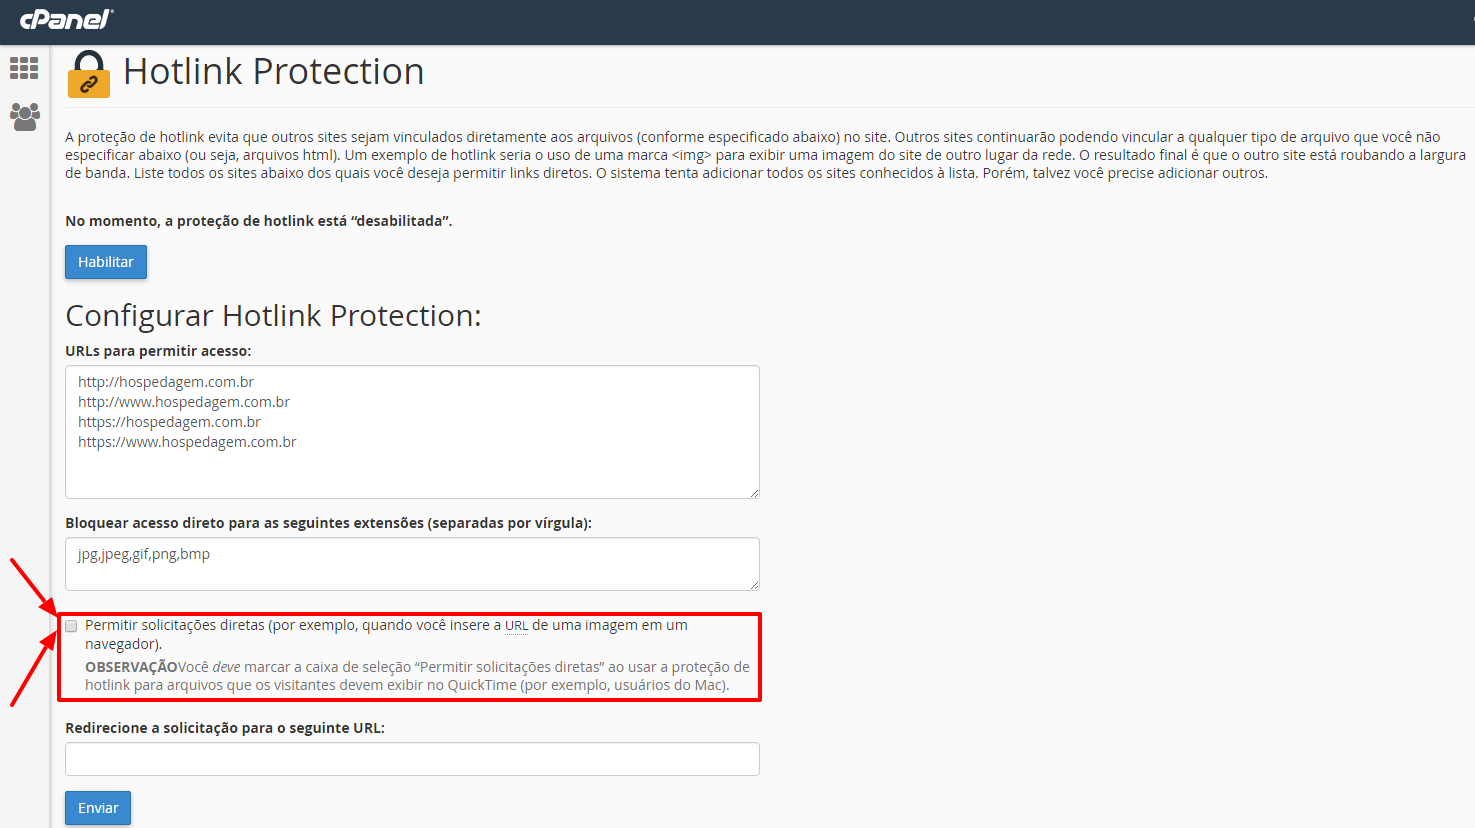Click the resize handle of the URLs text area
Image resolution: width=1475 pixels, height=828 pixels.
(754, 493)
